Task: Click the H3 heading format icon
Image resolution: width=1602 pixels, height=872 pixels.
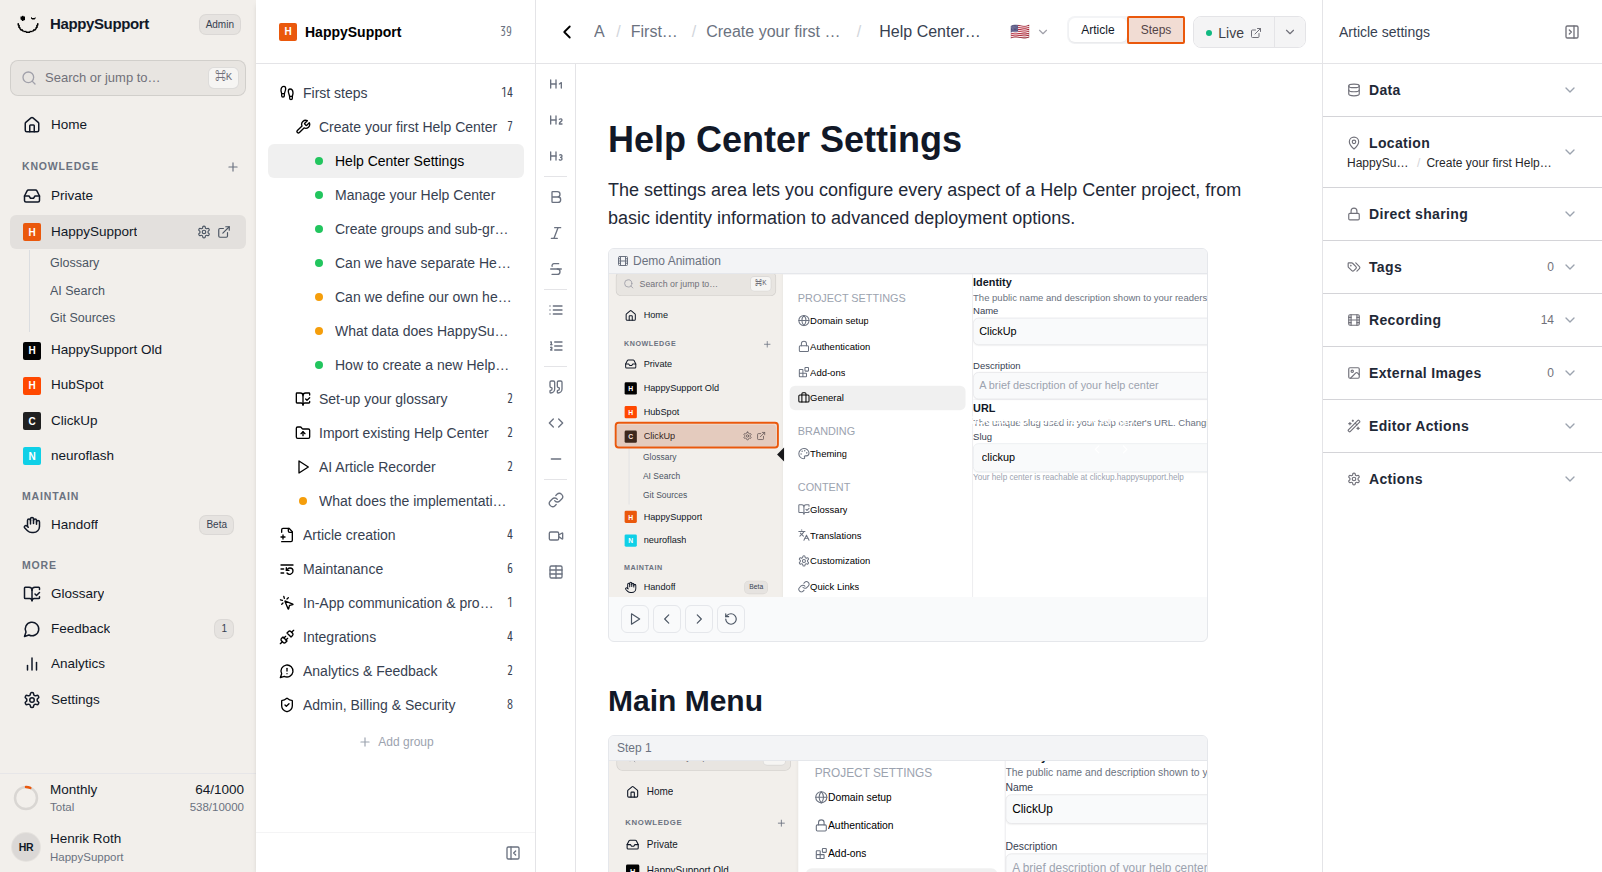Action: coord(556,157)
